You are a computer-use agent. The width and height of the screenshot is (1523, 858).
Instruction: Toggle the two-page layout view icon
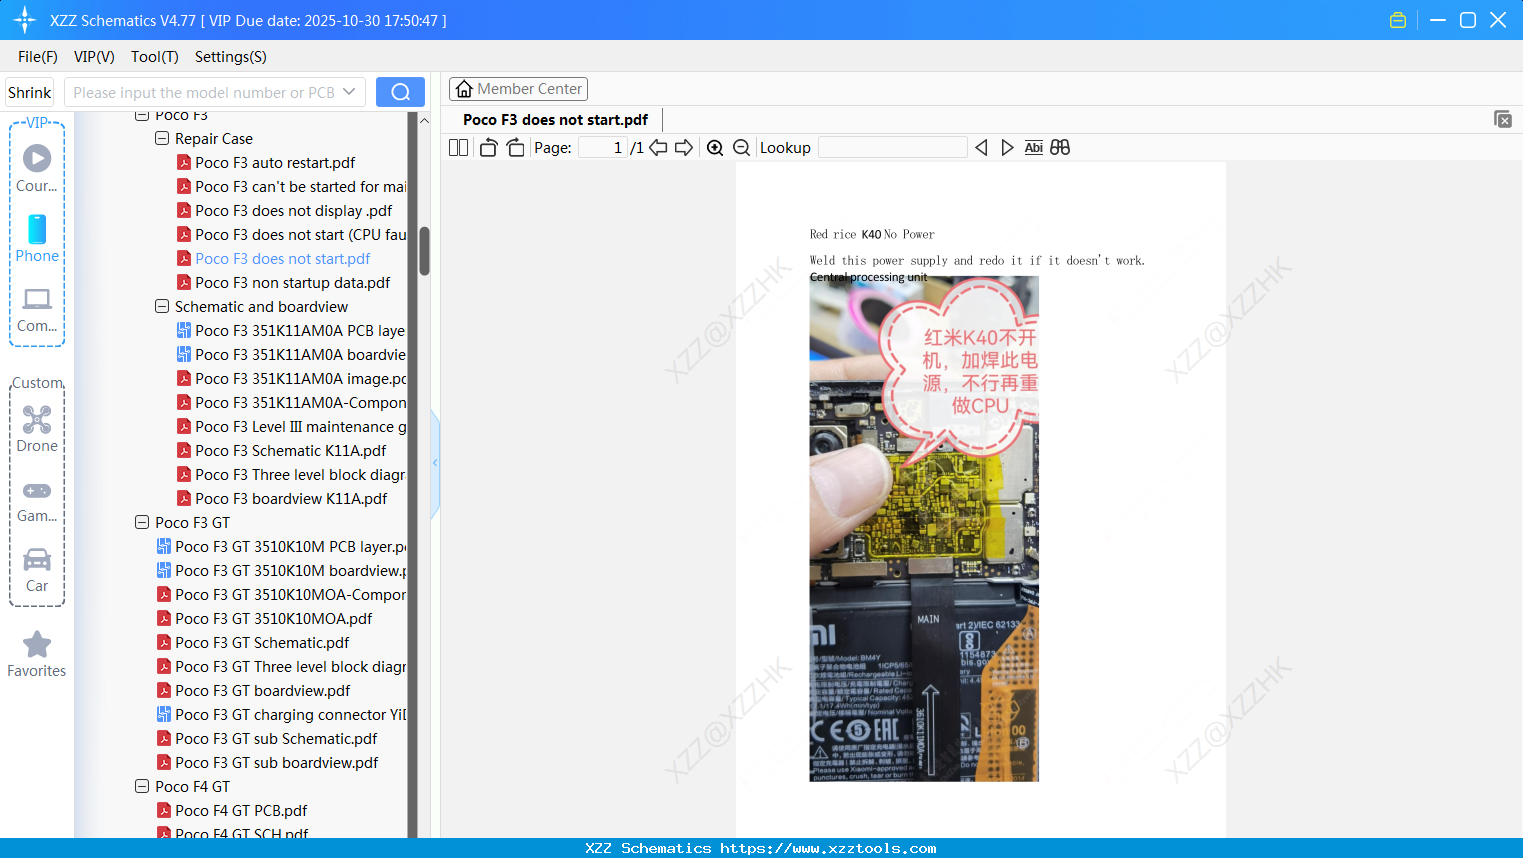pos(459,148)
